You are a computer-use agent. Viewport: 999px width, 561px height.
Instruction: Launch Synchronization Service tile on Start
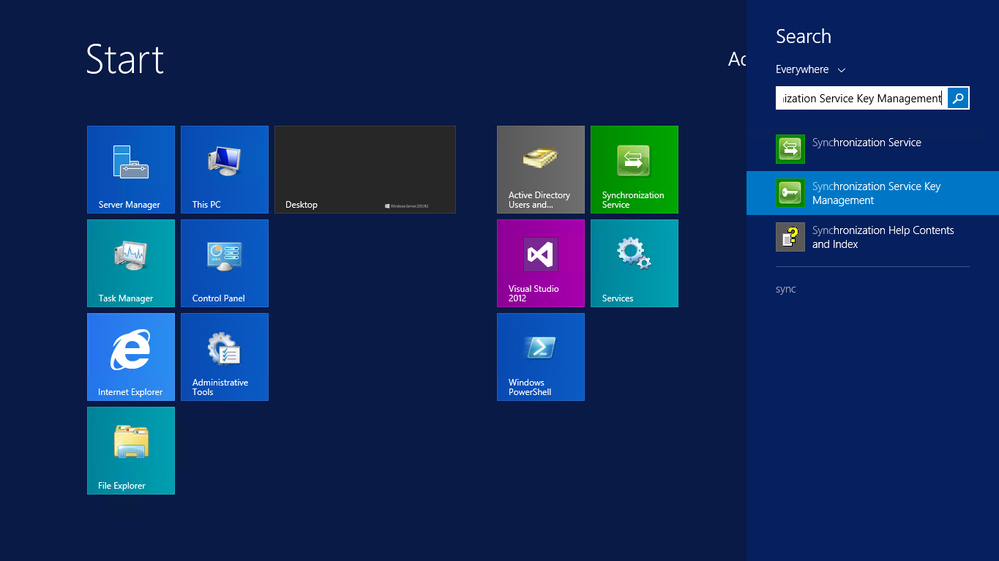pos(634,169)
